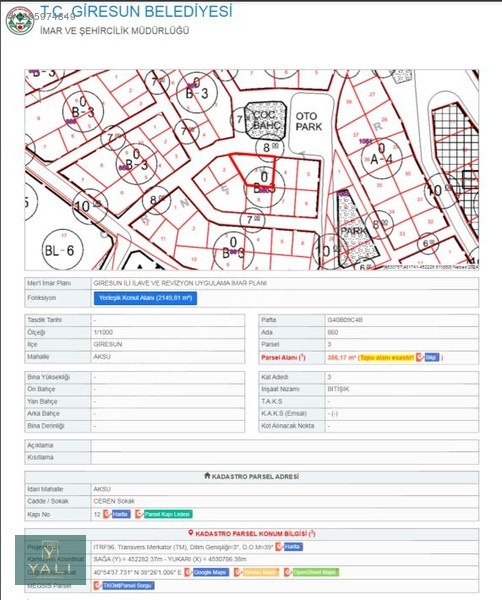Image resolution: width=502 pixels, height=600 pixels.
Task: Click the red icon before OpenStreet Maps
Action: tap(288, 572)
